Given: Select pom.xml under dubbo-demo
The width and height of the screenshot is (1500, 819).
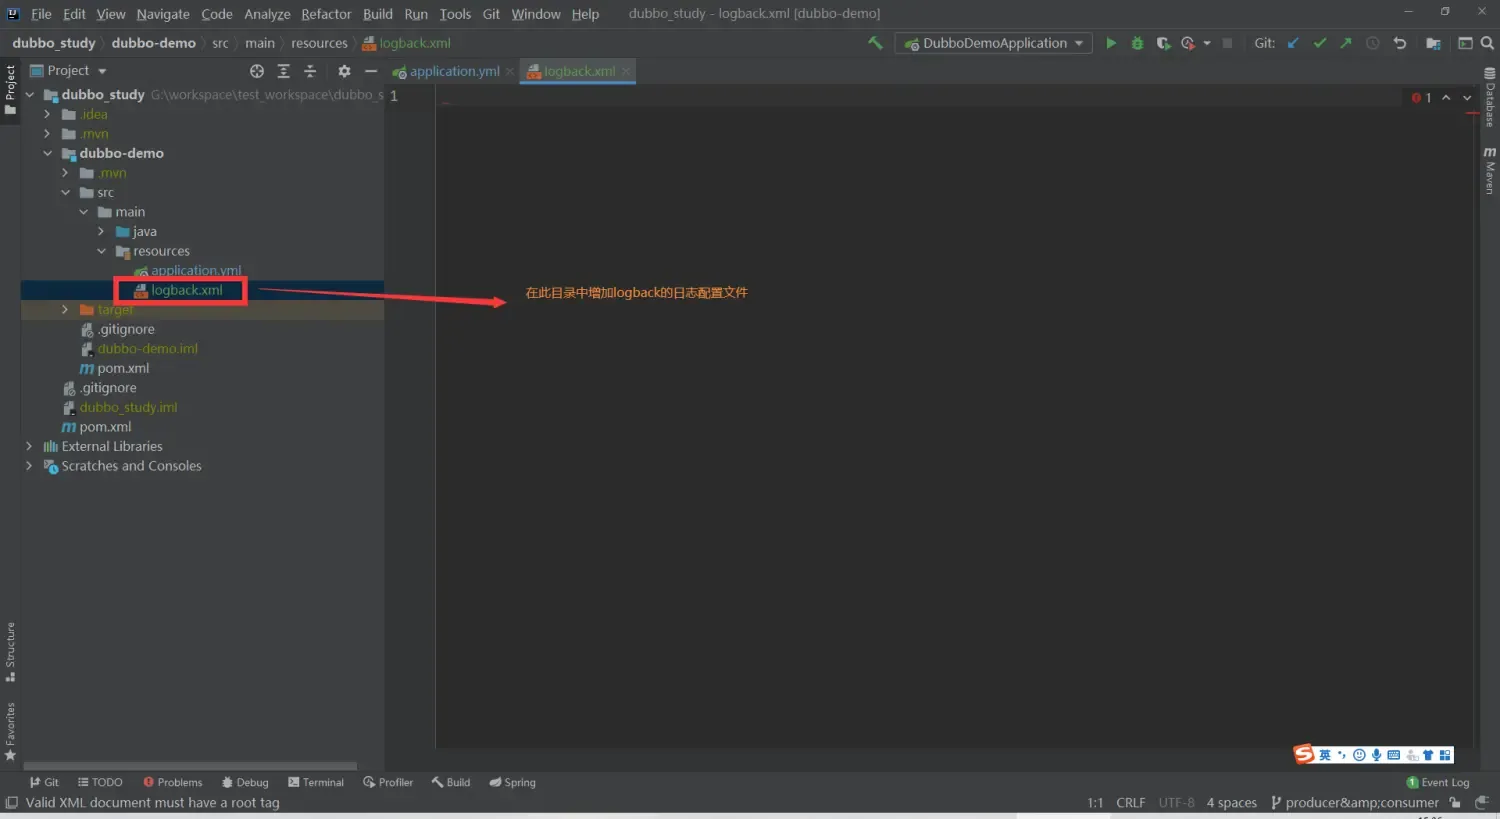Looking at the screenshot, I should (x=123, y=368).
